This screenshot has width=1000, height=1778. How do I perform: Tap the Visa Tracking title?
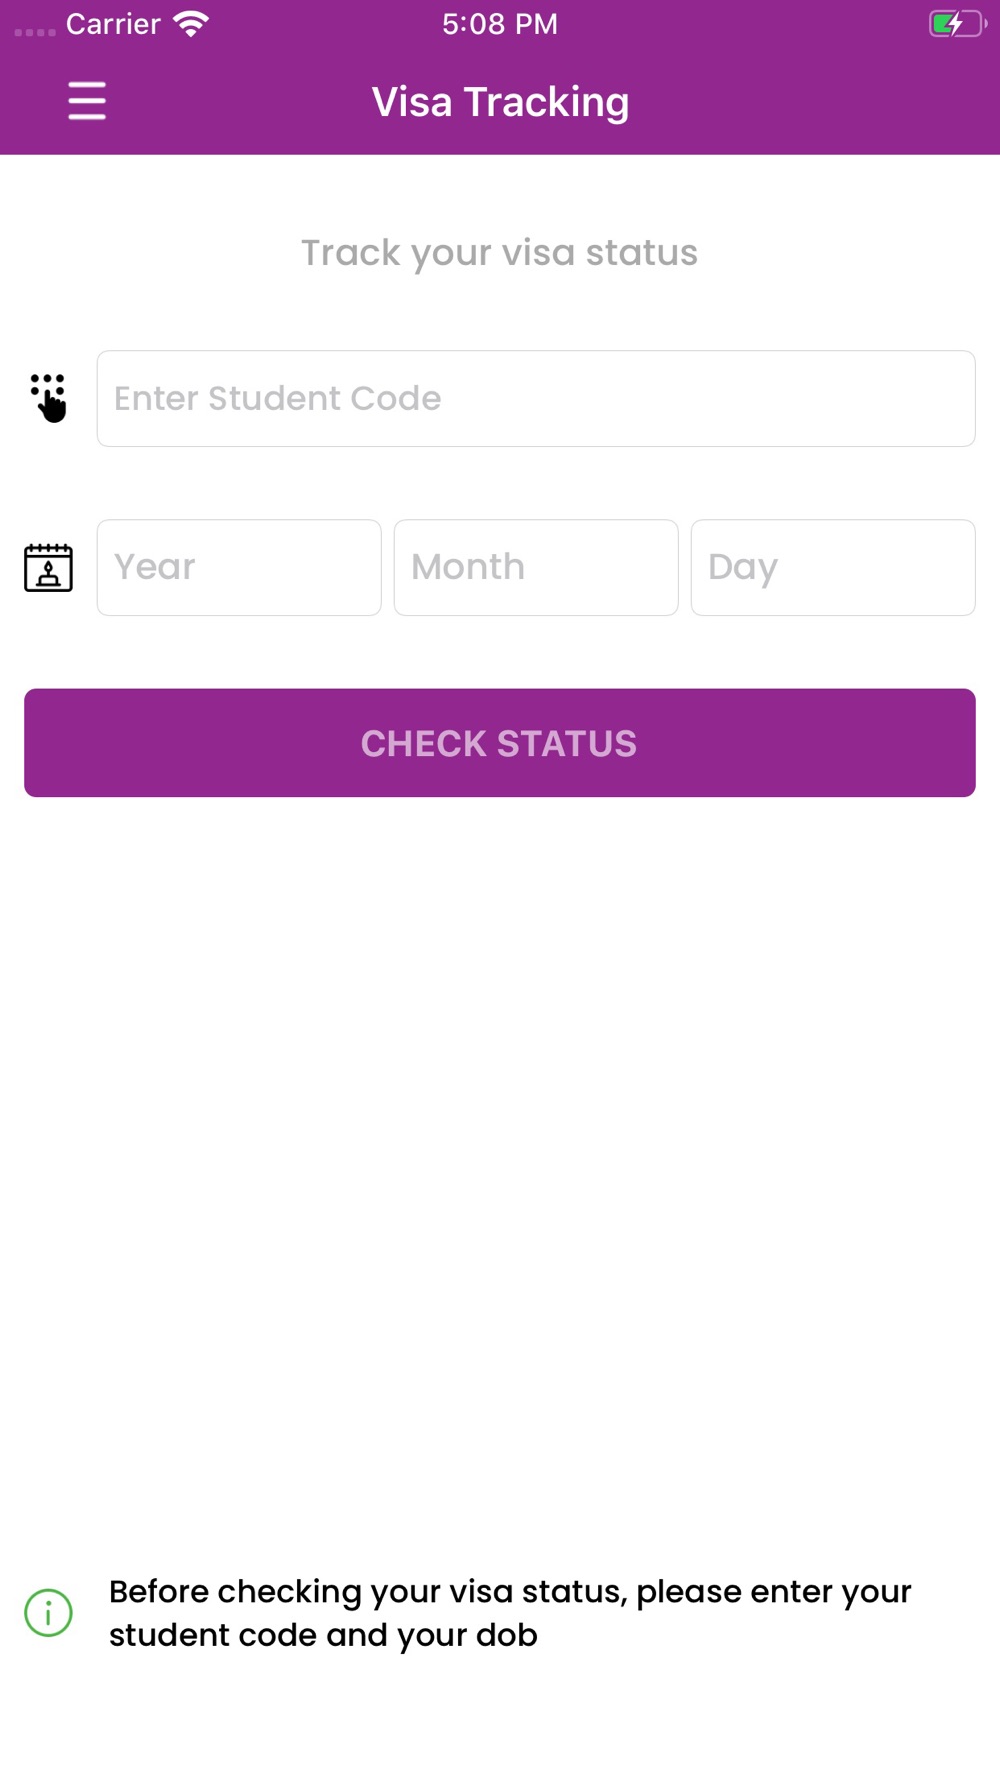click(500, 102)
